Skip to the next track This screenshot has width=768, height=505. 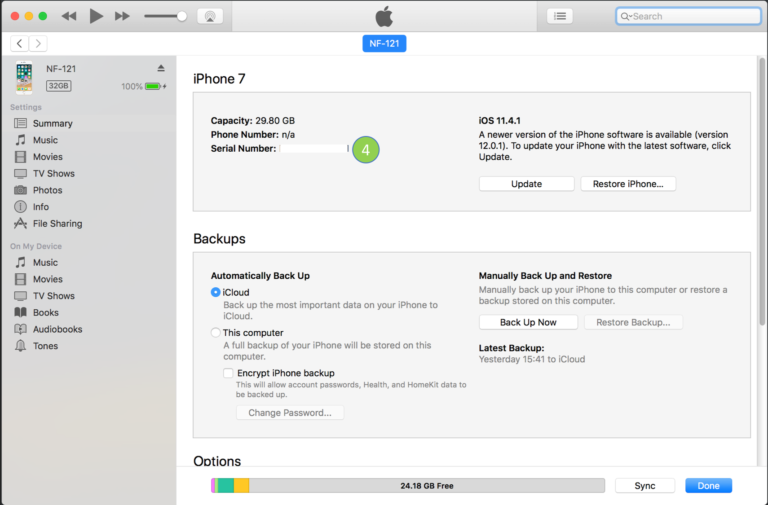[x=122, y=16]
